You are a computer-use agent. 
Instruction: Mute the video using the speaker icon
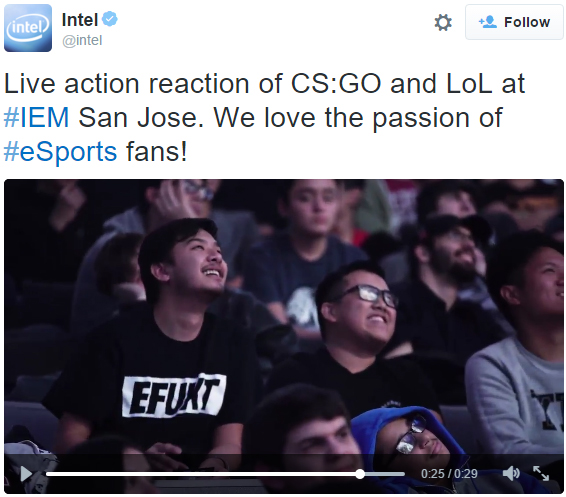[x=511, y=473]
